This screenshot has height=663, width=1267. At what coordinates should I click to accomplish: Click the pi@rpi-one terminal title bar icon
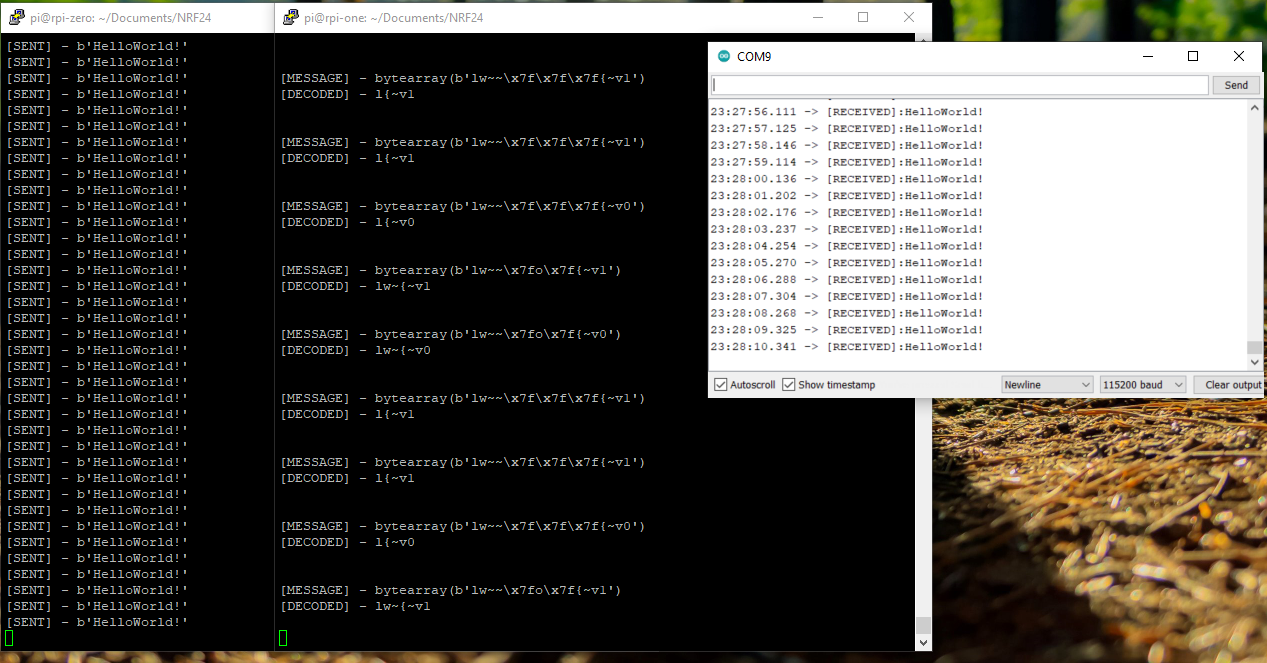290,17
